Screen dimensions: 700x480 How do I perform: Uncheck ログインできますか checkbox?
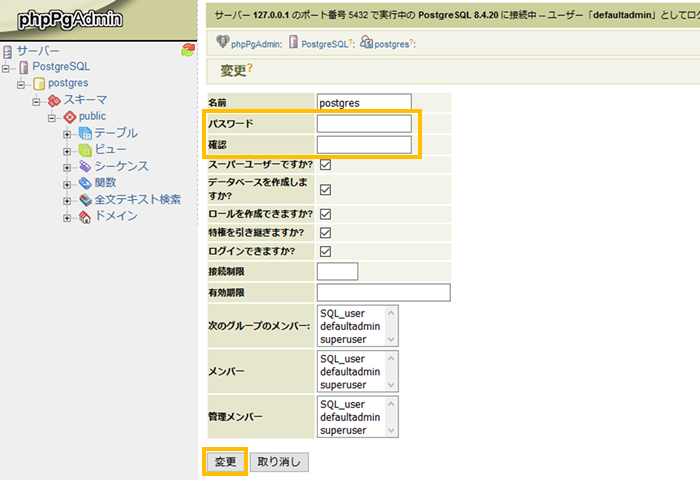tap(325, 251)
